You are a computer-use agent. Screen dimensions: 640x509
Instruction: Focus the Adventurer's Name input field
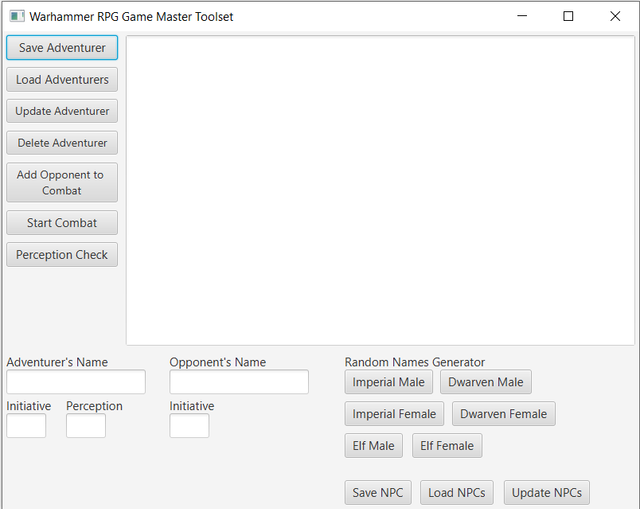pyautogui.click(x=76, y=382)
